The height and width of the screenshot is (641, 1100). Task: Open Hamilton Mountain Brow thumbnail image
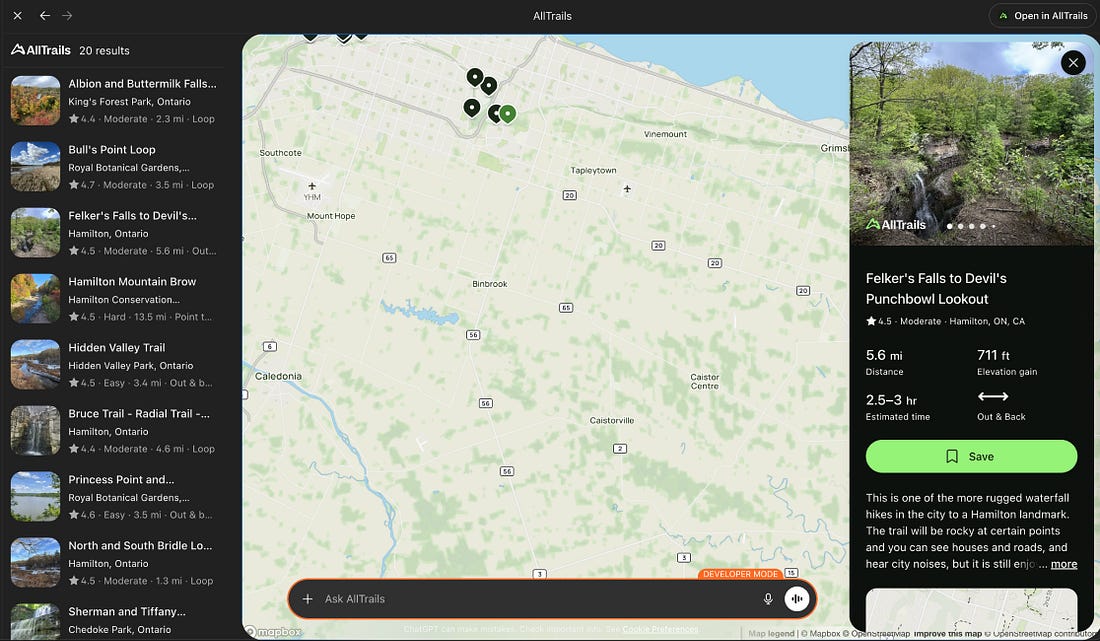click(x=35, y=298)
